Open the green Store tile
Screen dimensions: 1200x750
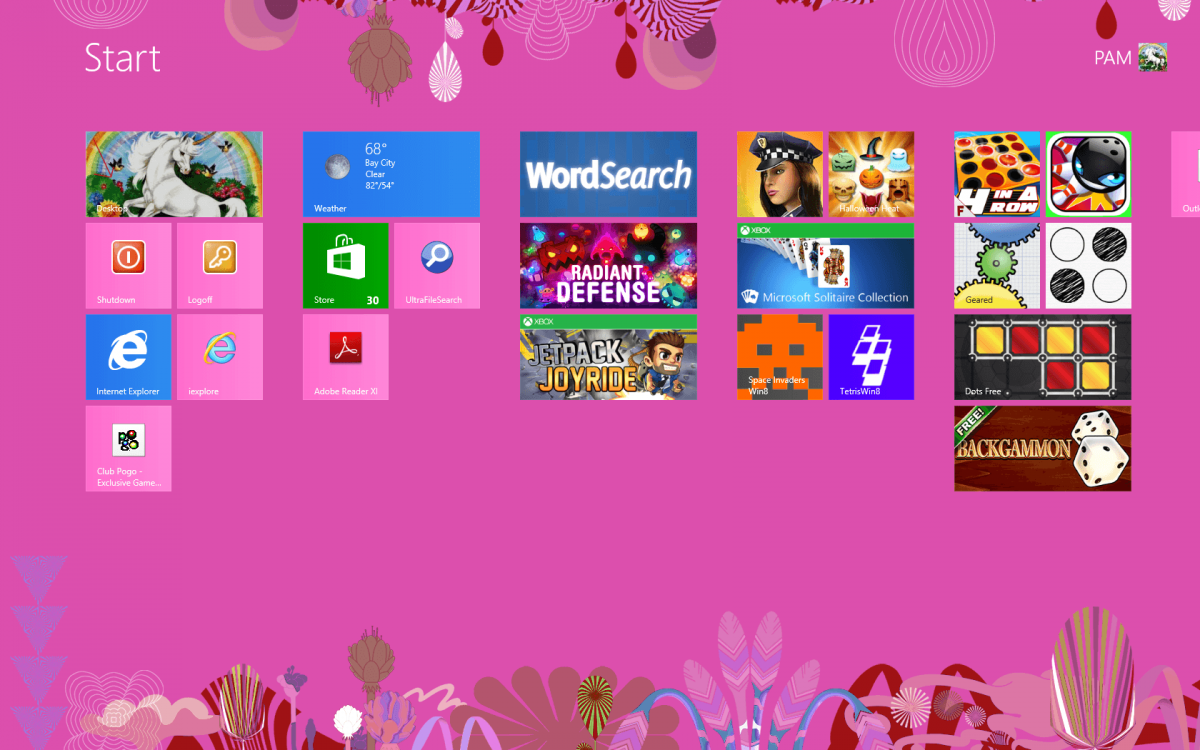345,266
